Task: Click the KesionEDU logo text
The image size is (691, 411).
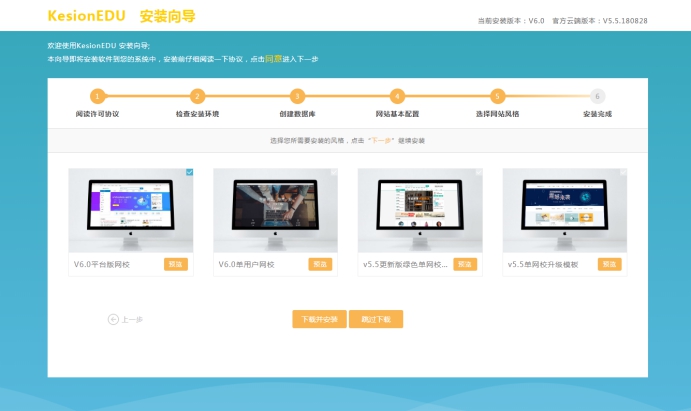Action: (x=86, y=16)
